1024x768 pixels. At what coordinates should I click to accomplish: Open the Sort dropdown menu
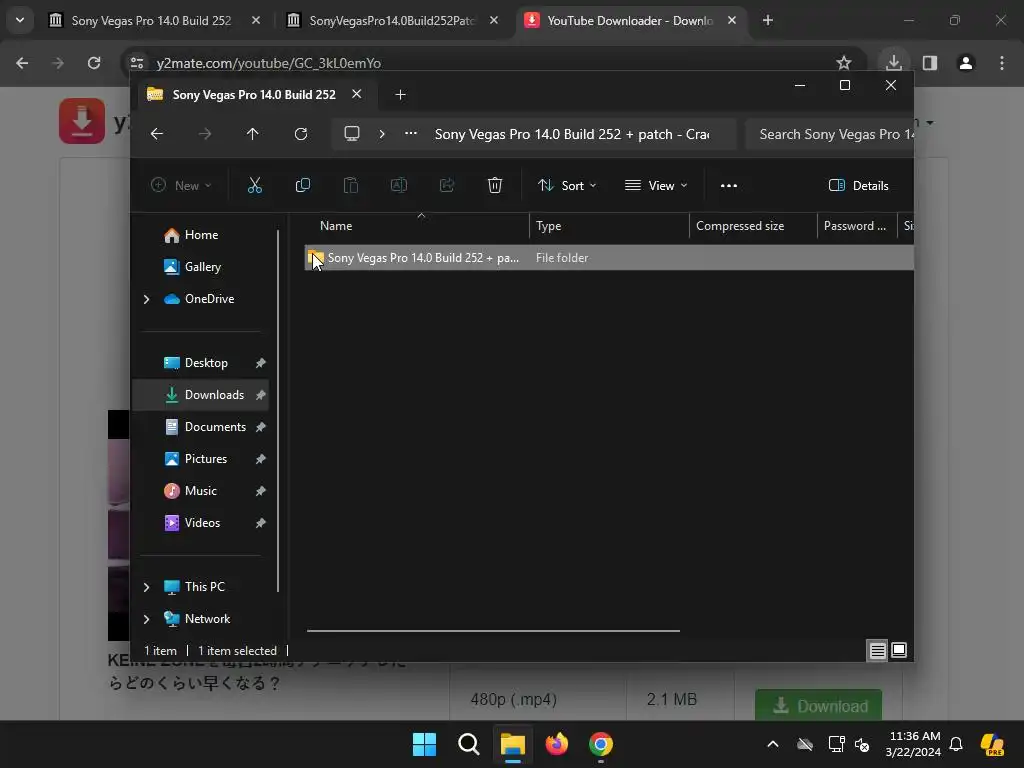(x=567, y=185)
